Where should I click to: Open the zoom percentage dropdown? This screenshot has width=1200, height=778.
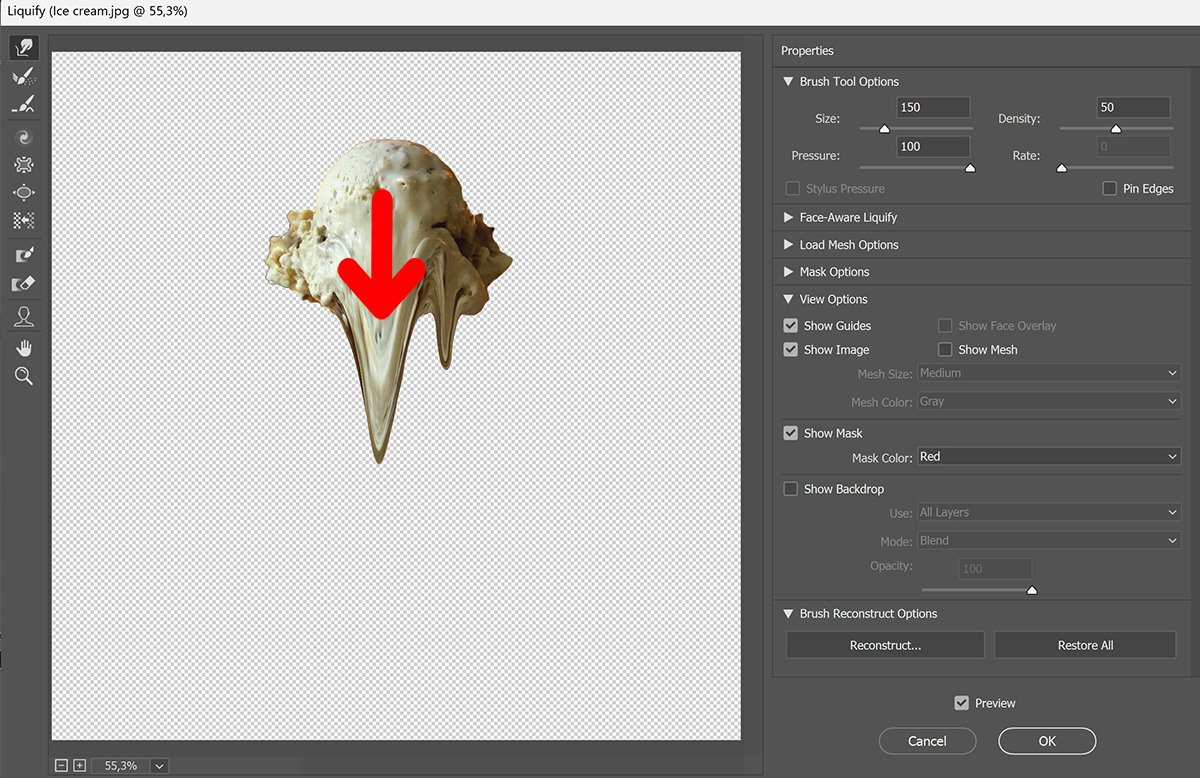[x=158, y=765]
